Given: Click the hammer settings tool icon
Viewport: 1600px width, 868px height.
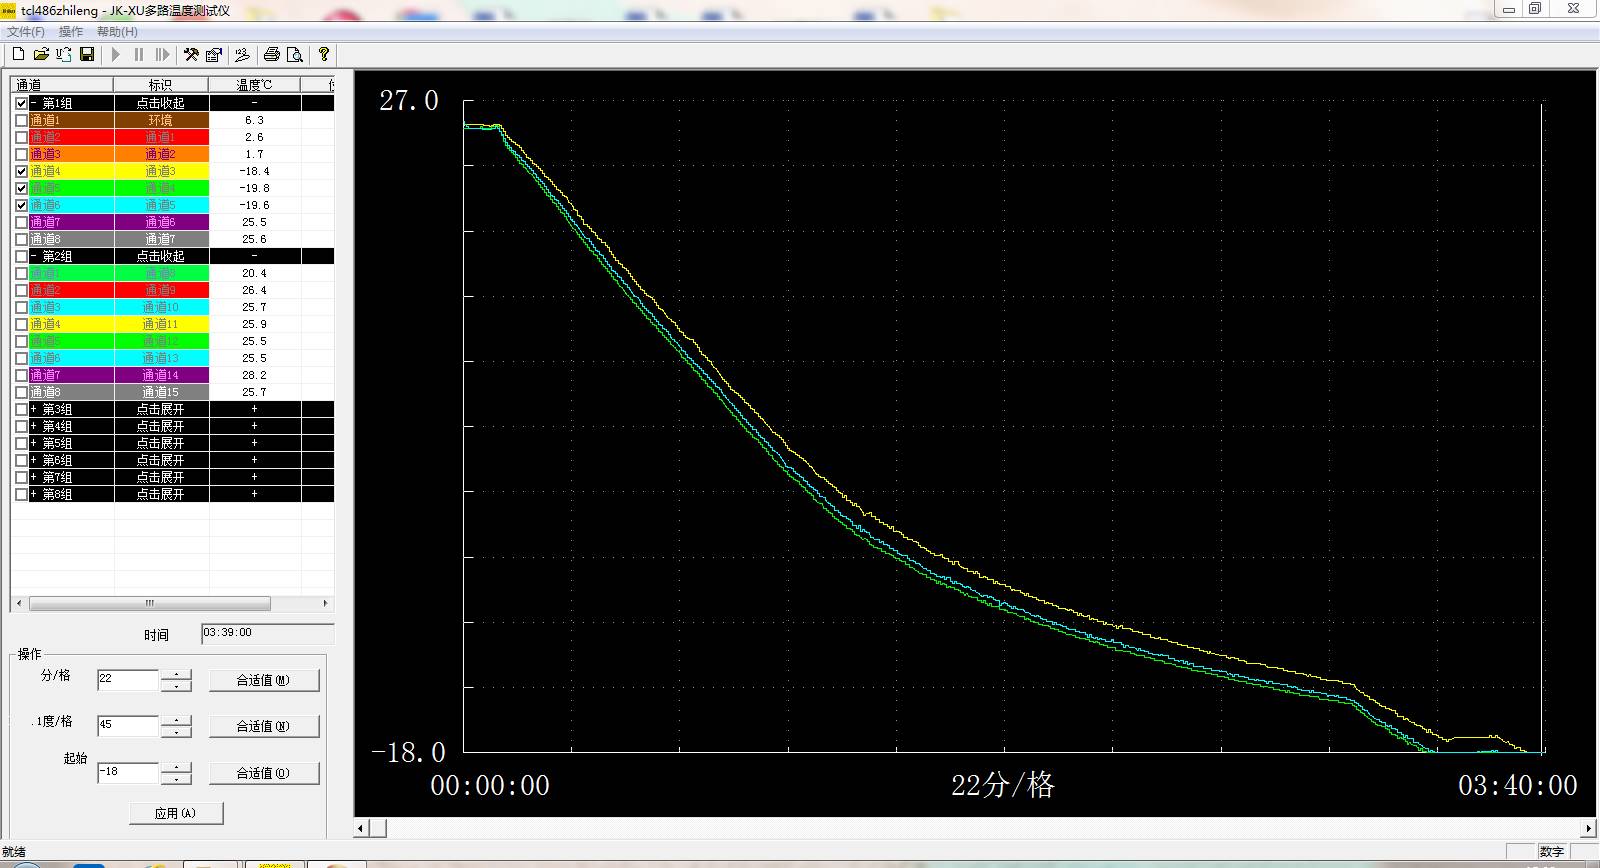Looking at the screenshot, I should 191,55.
